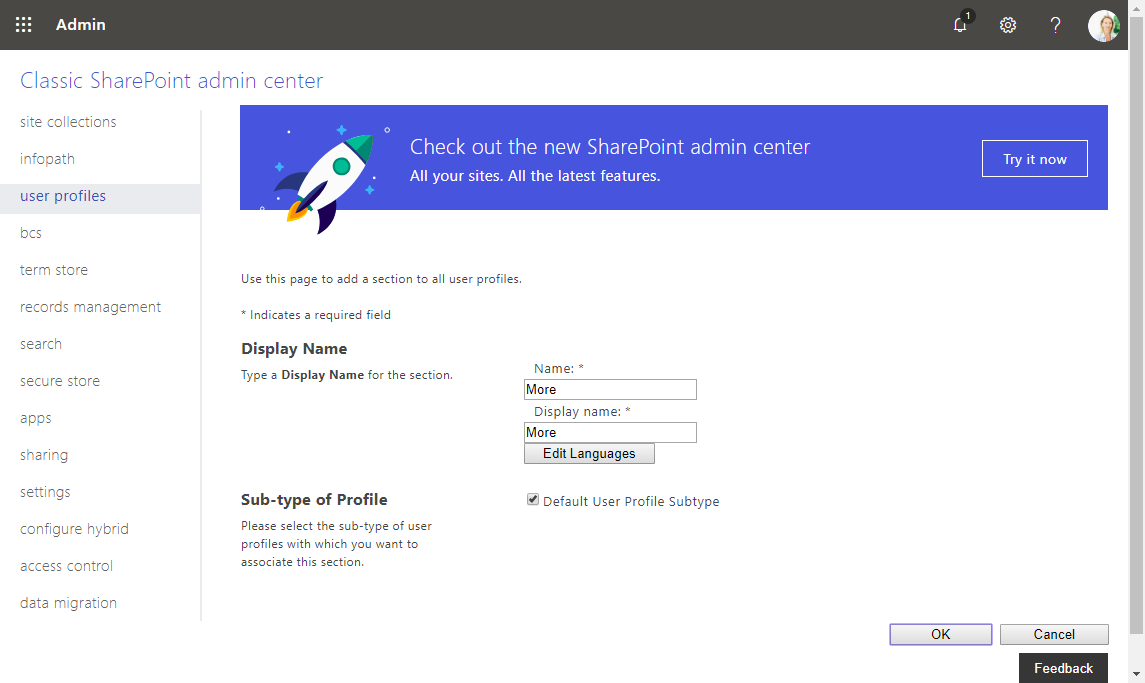The height and width of the screenshot is (683, 1145).
Task: Click 'Check out the new SharePoint admin center' text
Action: (x=610, y=147)
